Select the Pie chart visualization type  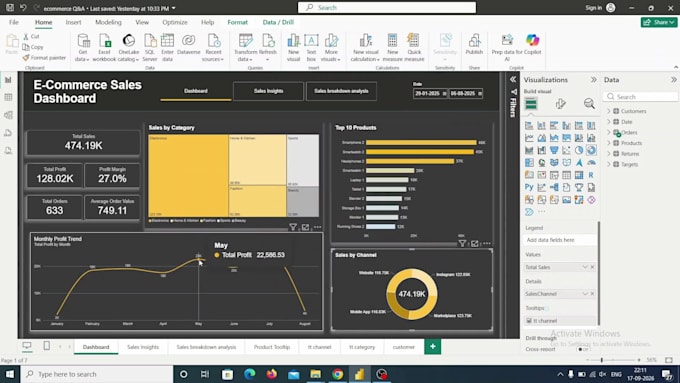tap(579, 150)
